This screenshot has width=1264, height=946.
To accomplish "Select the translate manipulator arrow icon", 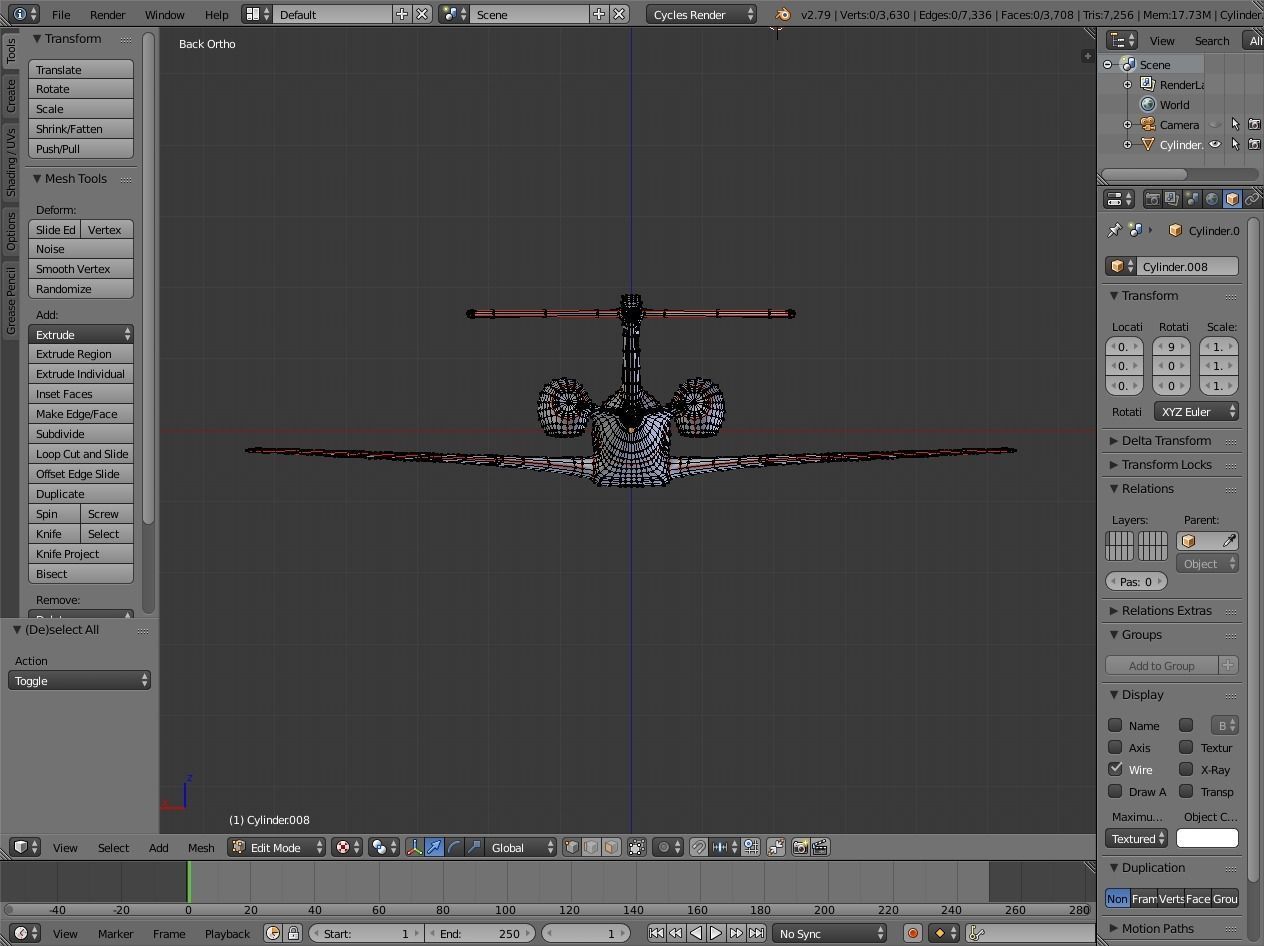I will point(434,847).
